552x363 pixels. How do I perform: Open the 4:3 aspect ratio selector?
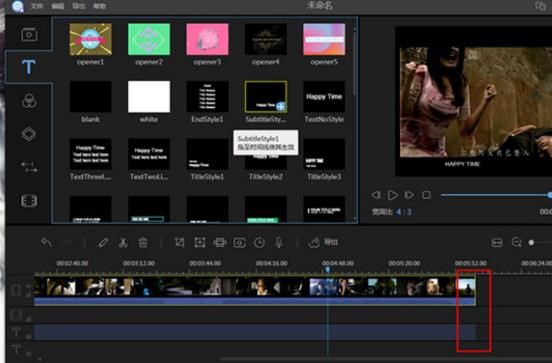click(403, 212)
